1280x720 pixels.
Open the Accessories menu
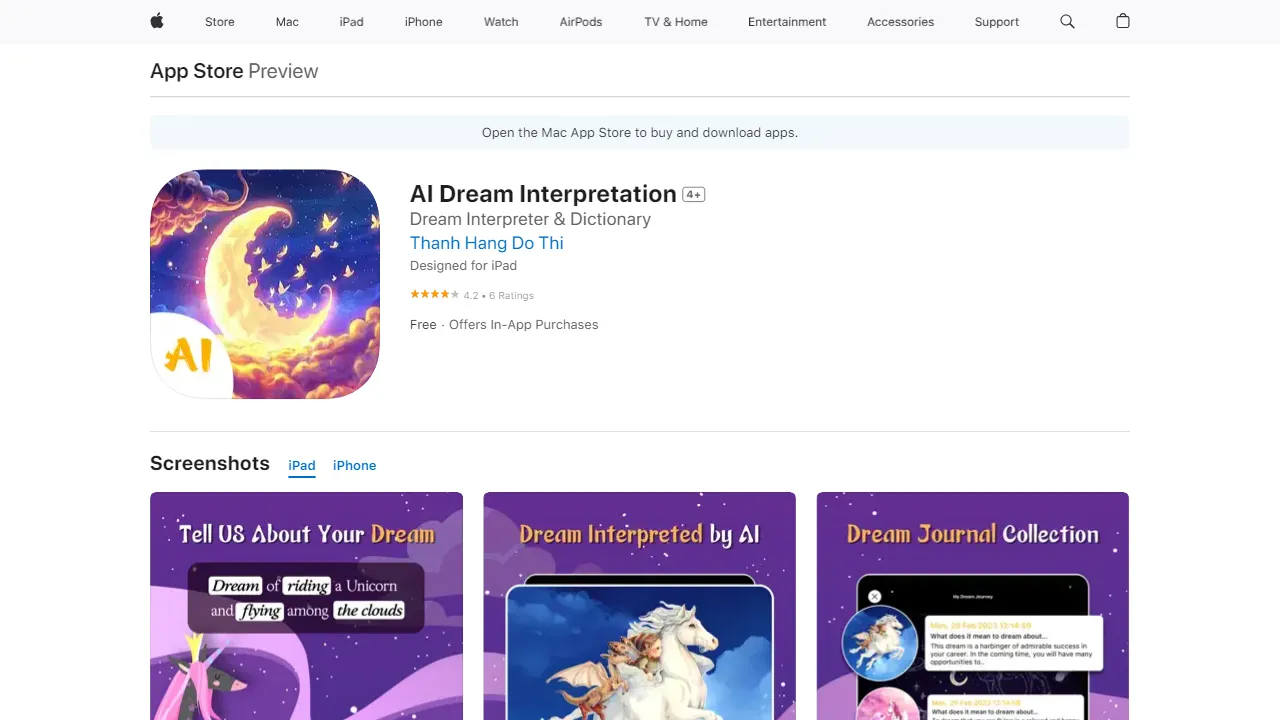pyautogui.click(x=900, y=22)
